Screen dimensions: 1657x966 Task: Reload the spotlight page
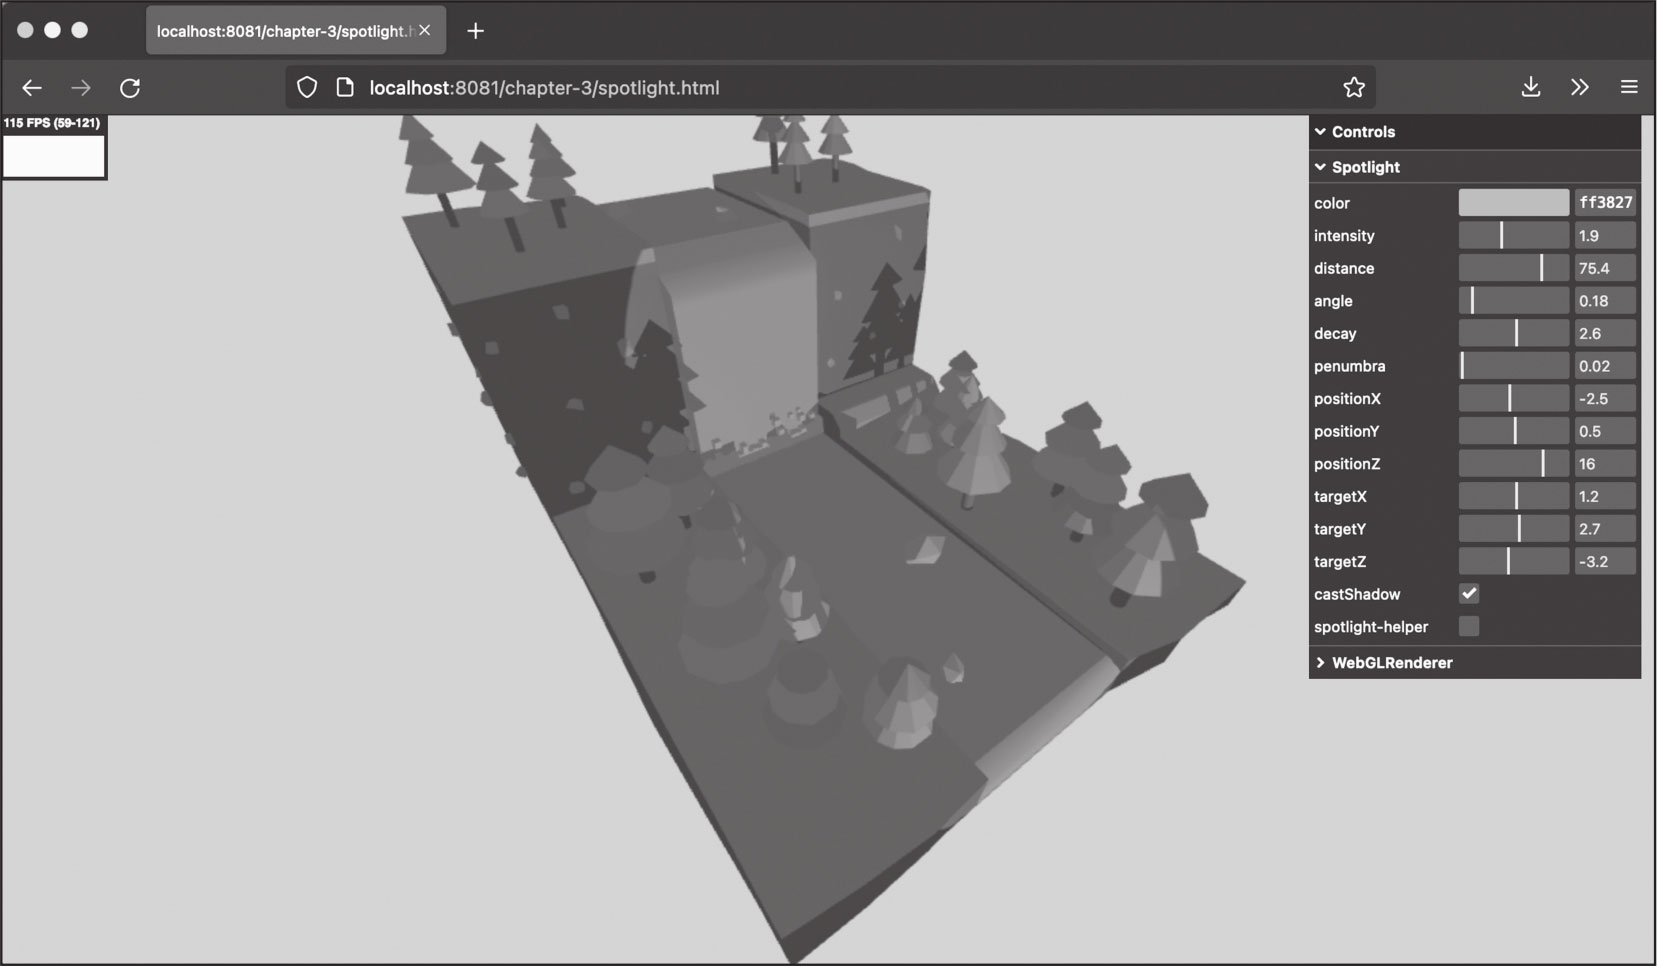tap(130, 88)
